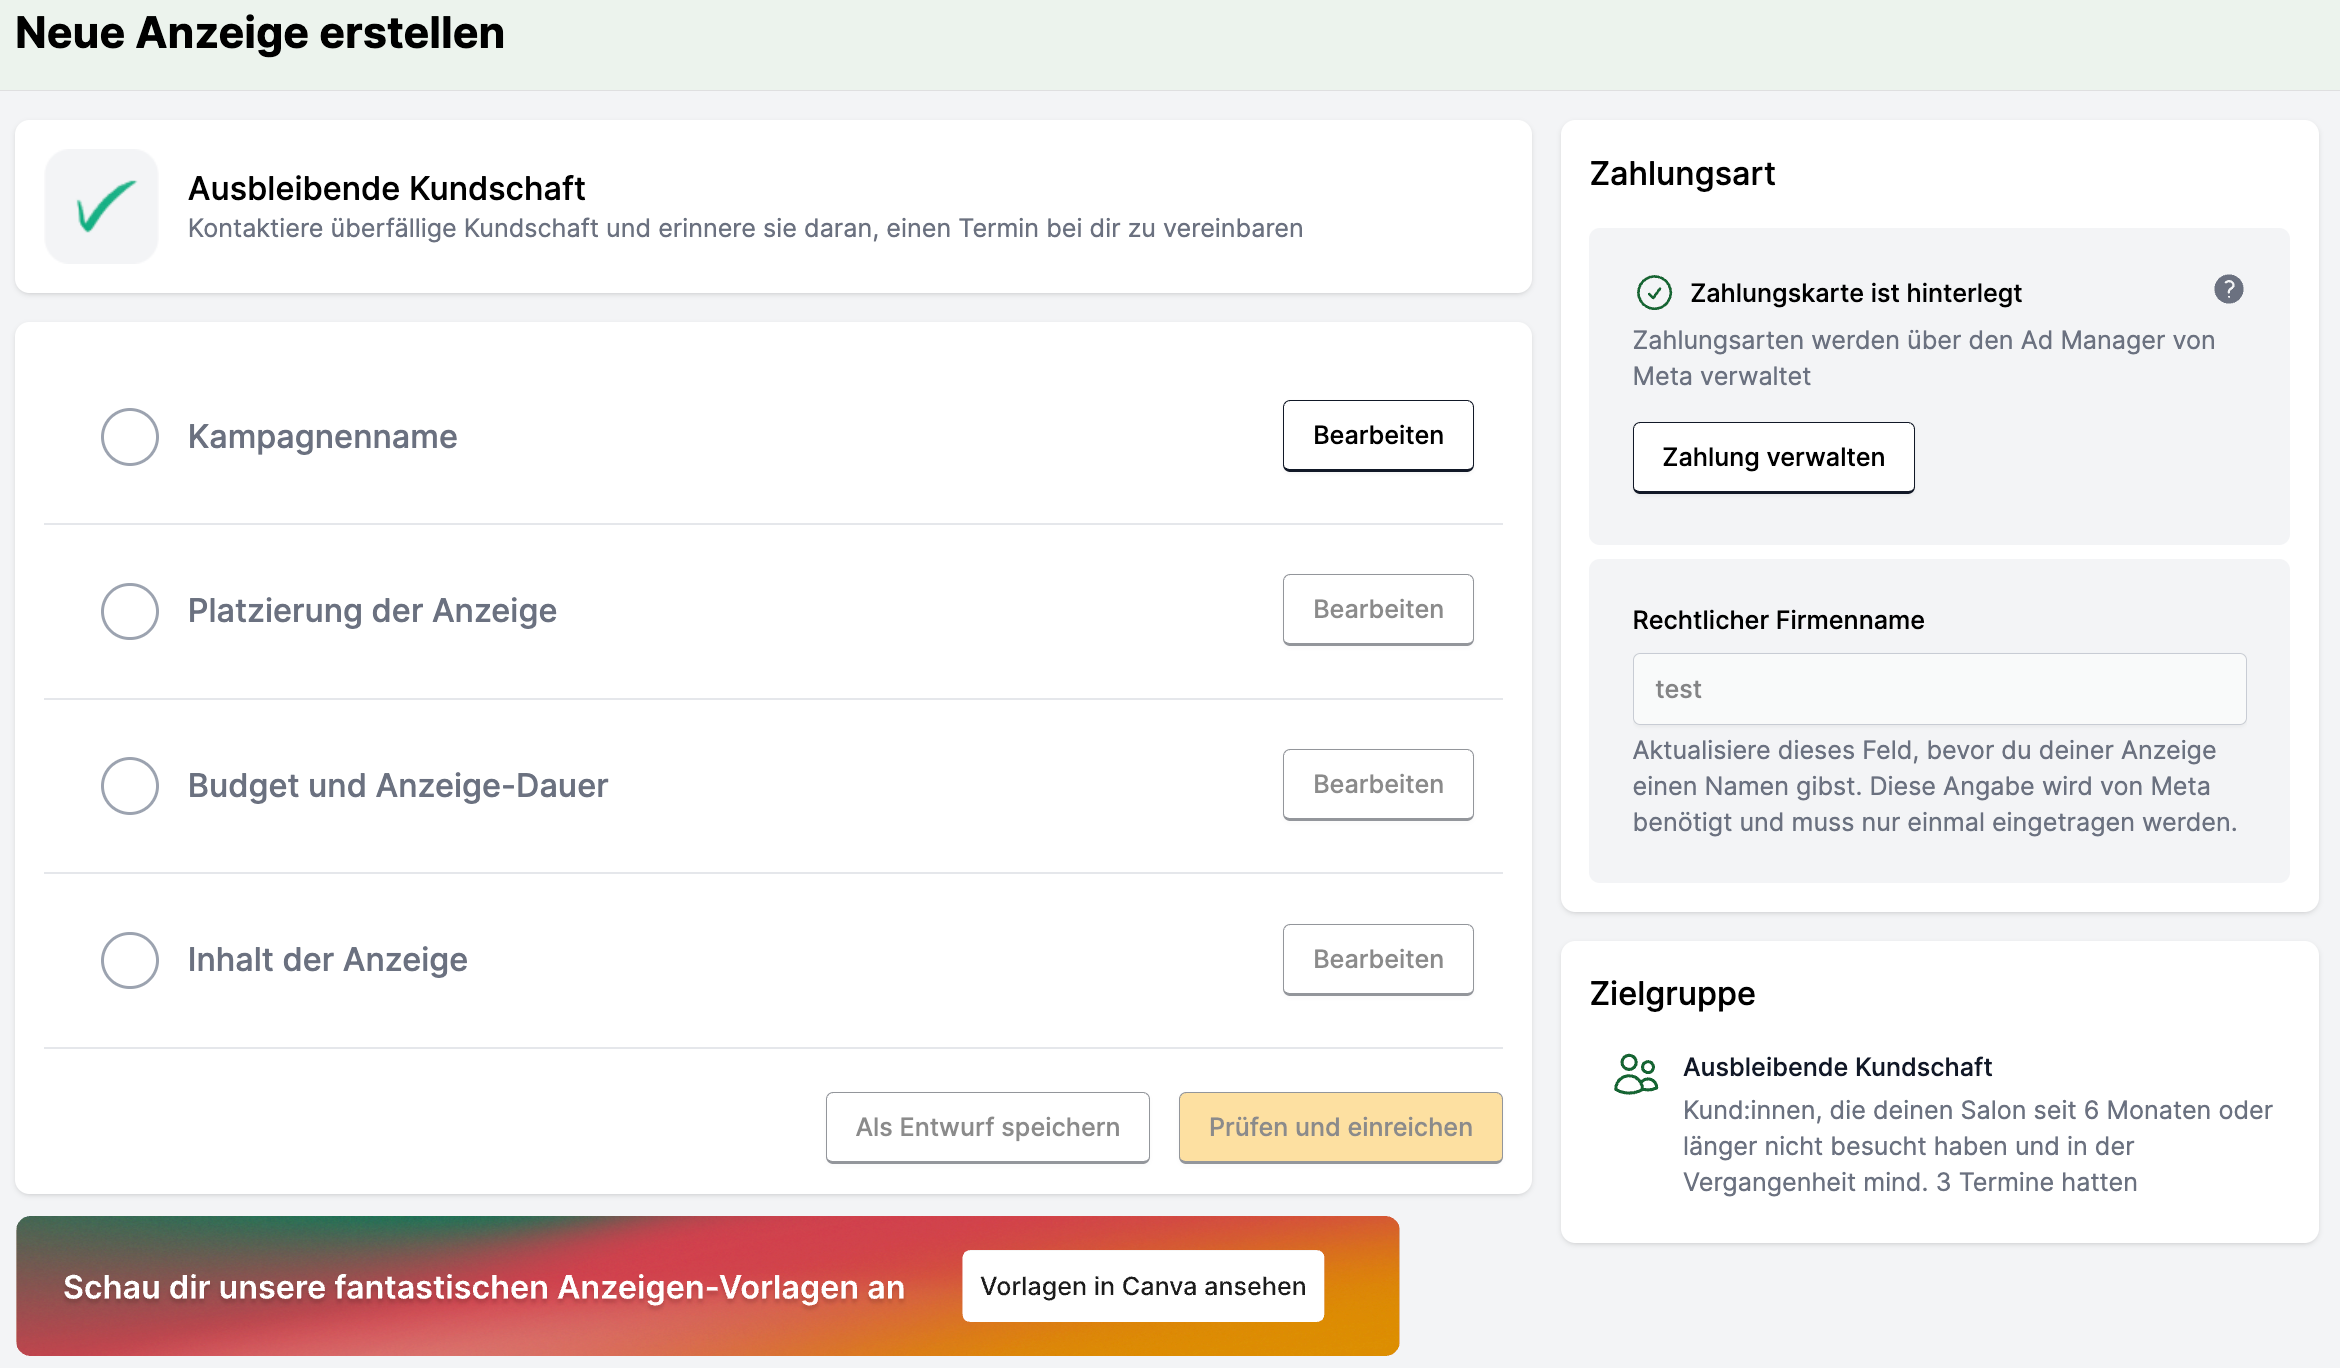Click the question mark help icon
The image size is (2340, 1368).
[2228, 290]
